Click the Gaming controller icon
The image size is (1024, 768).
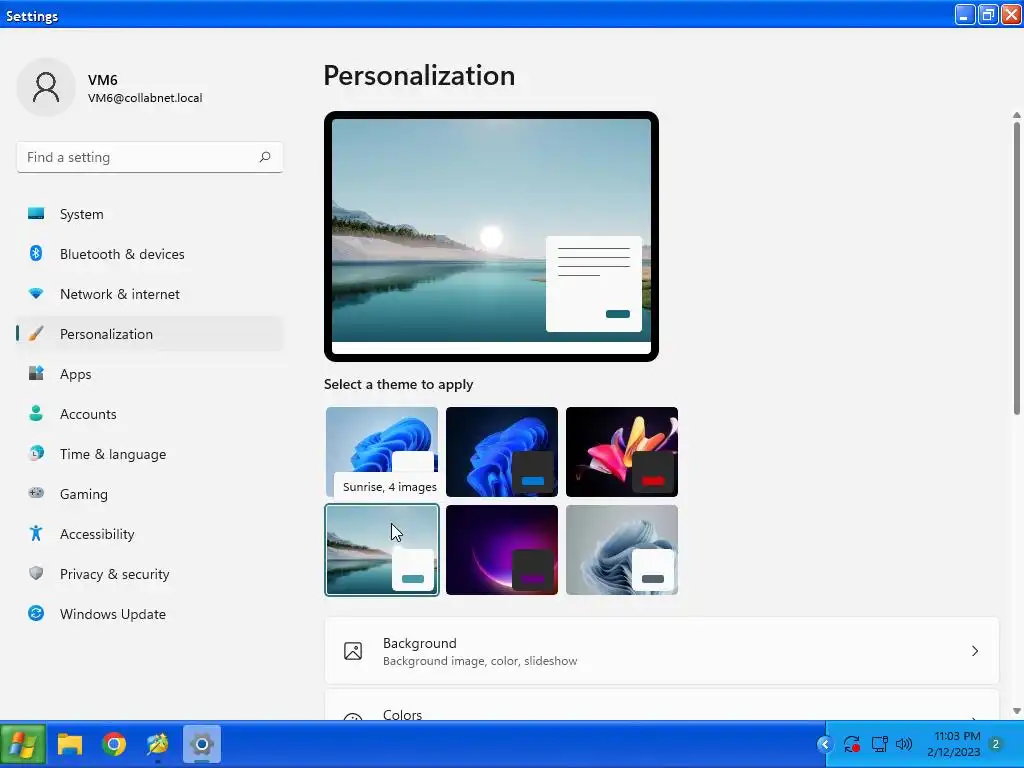pos(36,493)
